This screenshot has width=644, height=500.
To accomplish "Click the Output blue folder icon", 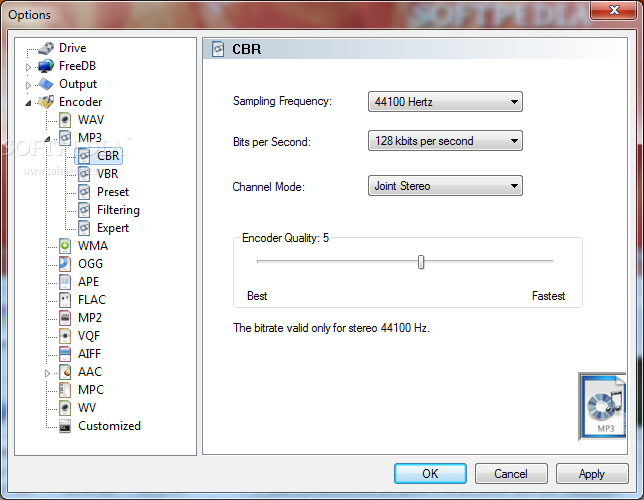I will (46, 84).
